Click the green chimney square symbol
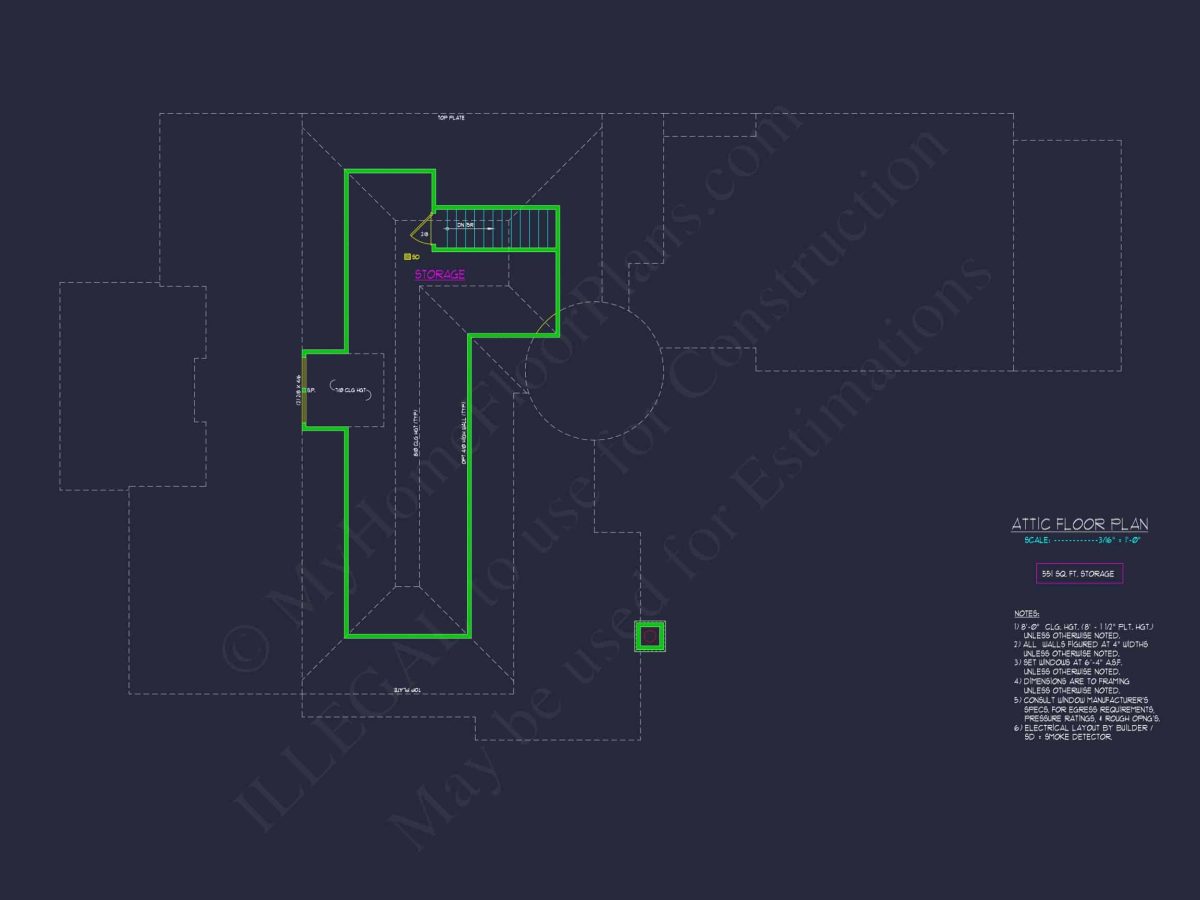 click(x=650, y=636)
